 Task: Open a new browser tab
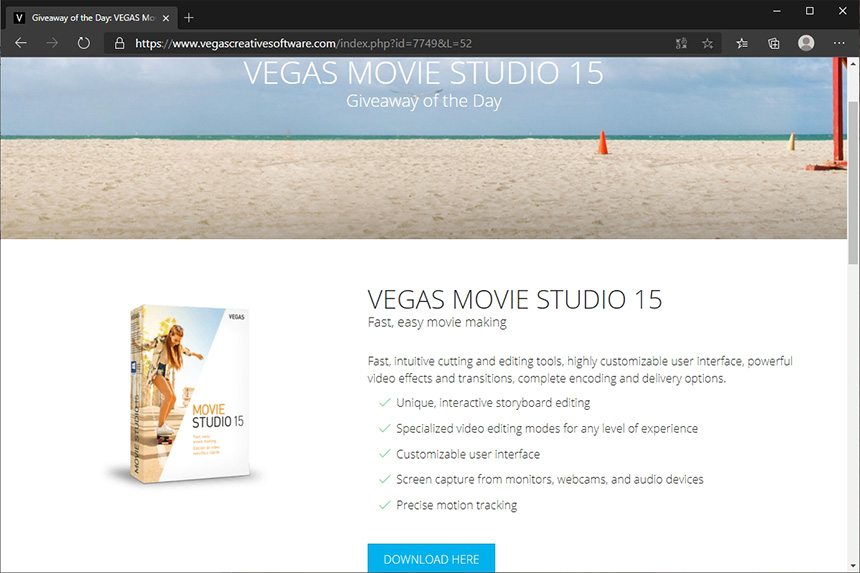(189, 18)
